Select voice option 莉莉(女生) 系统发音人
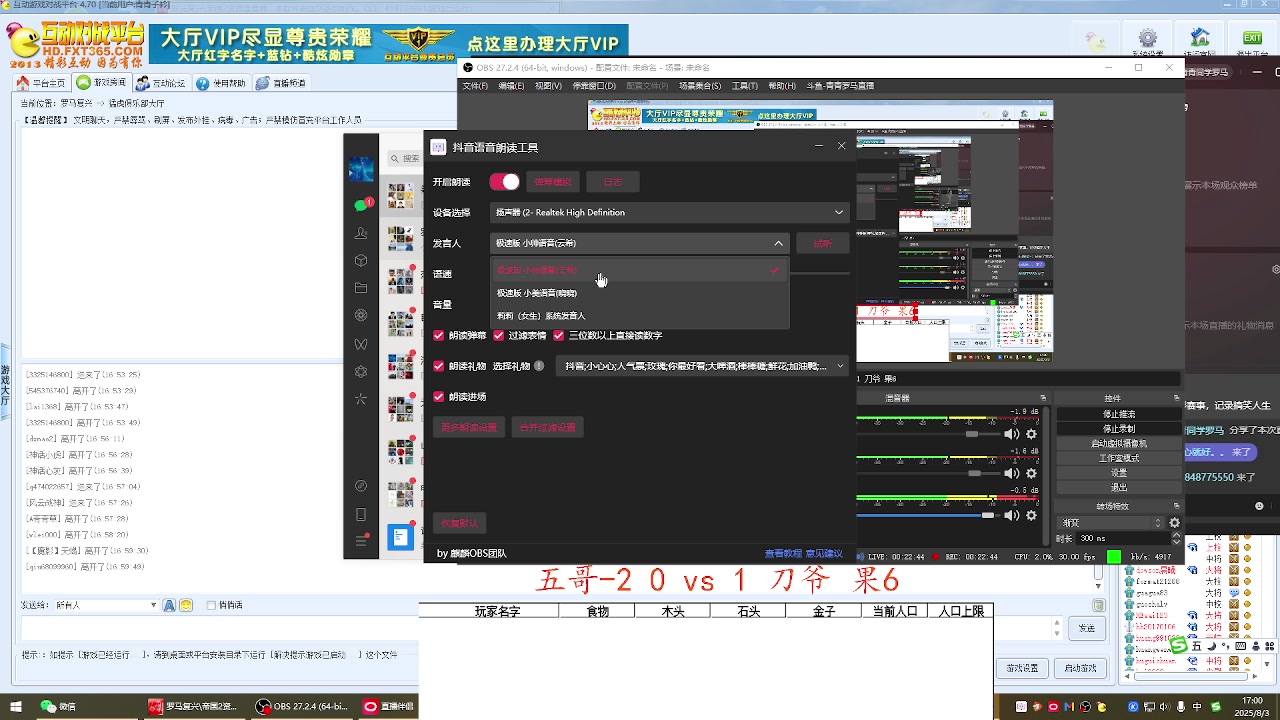The height and width of the screenshot is (720, 1280). point(640,316)
